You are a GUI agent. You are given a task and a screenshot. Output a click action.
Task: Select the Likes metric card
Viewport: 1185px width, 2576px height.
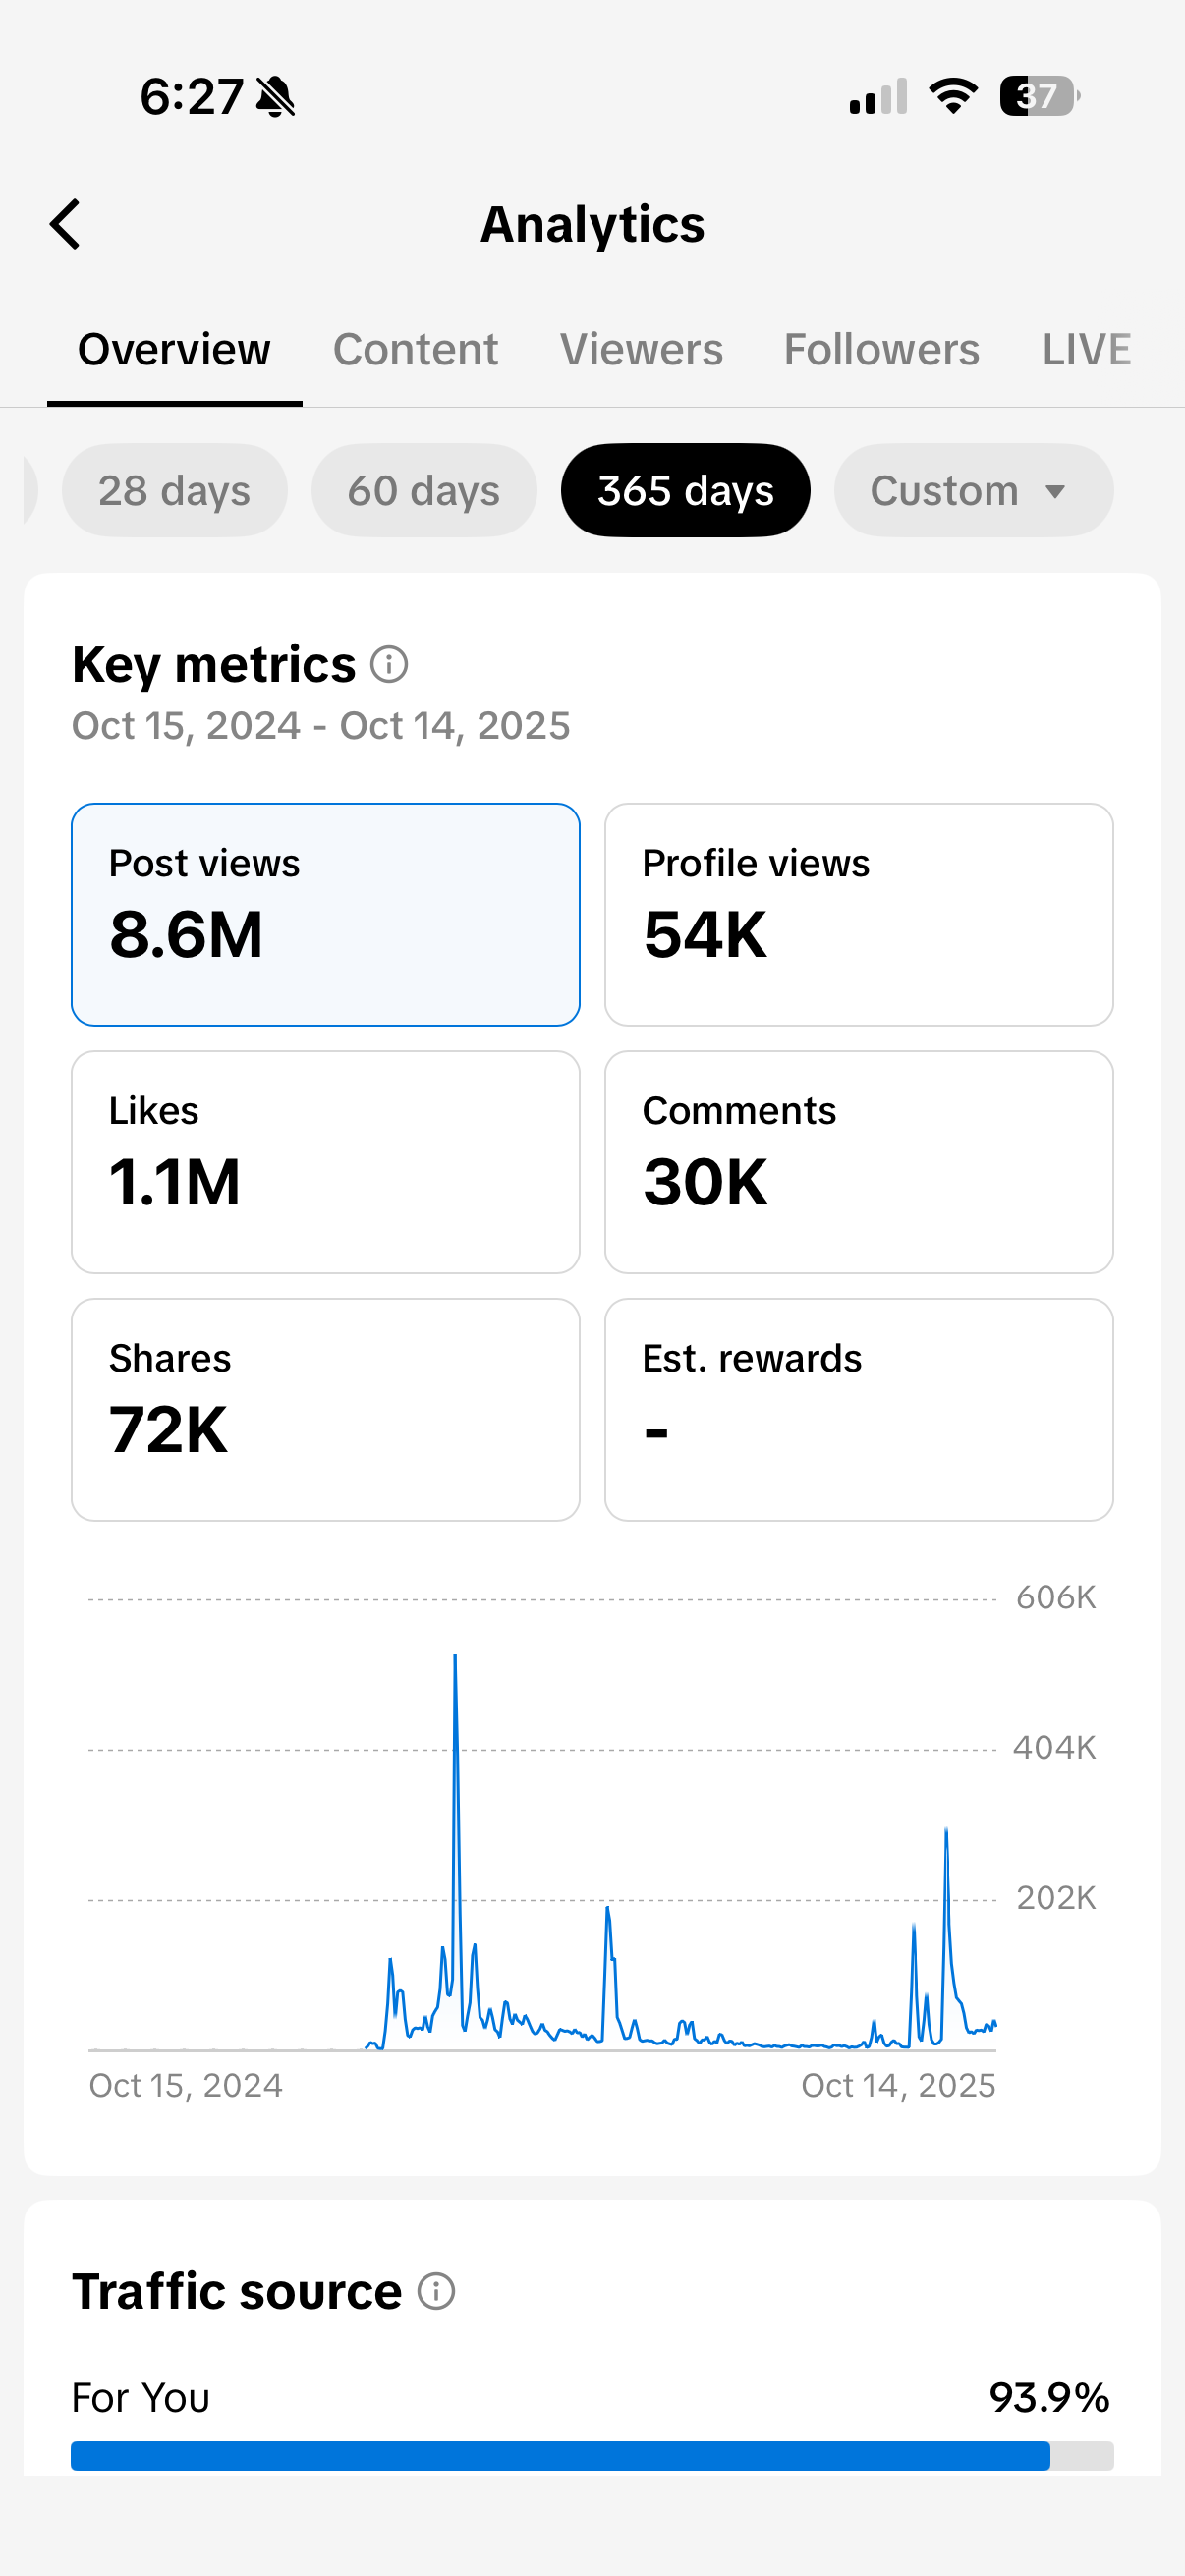(x=325, y=1160)
